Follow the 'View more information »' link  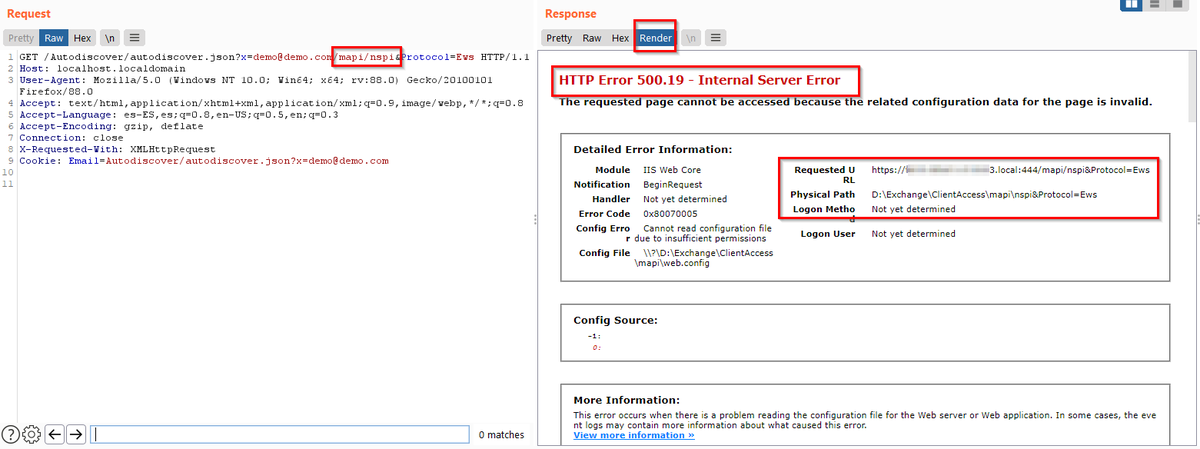(x=634, y=435)
